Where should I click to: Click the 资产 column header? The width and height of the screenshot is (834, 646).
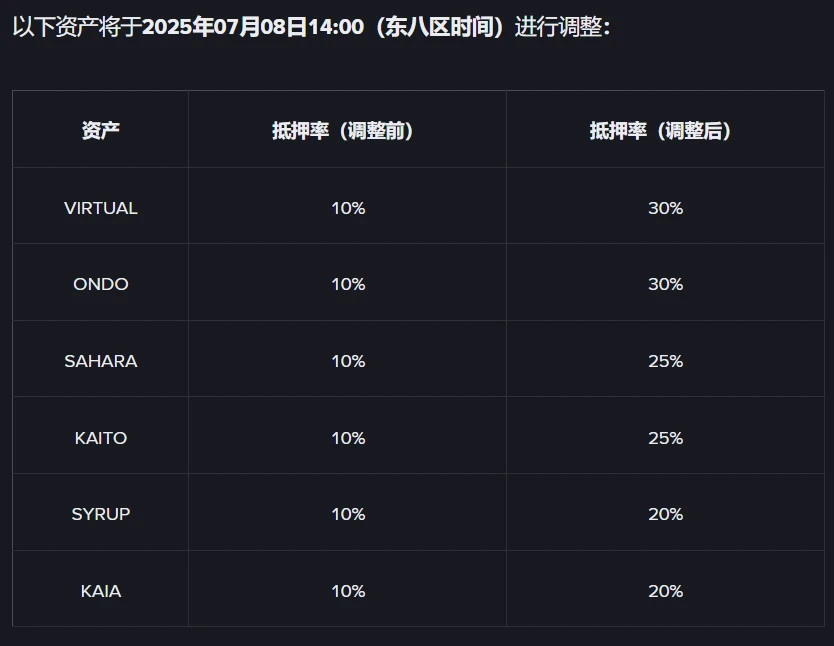pyautogui.click(x=101, y=131)
